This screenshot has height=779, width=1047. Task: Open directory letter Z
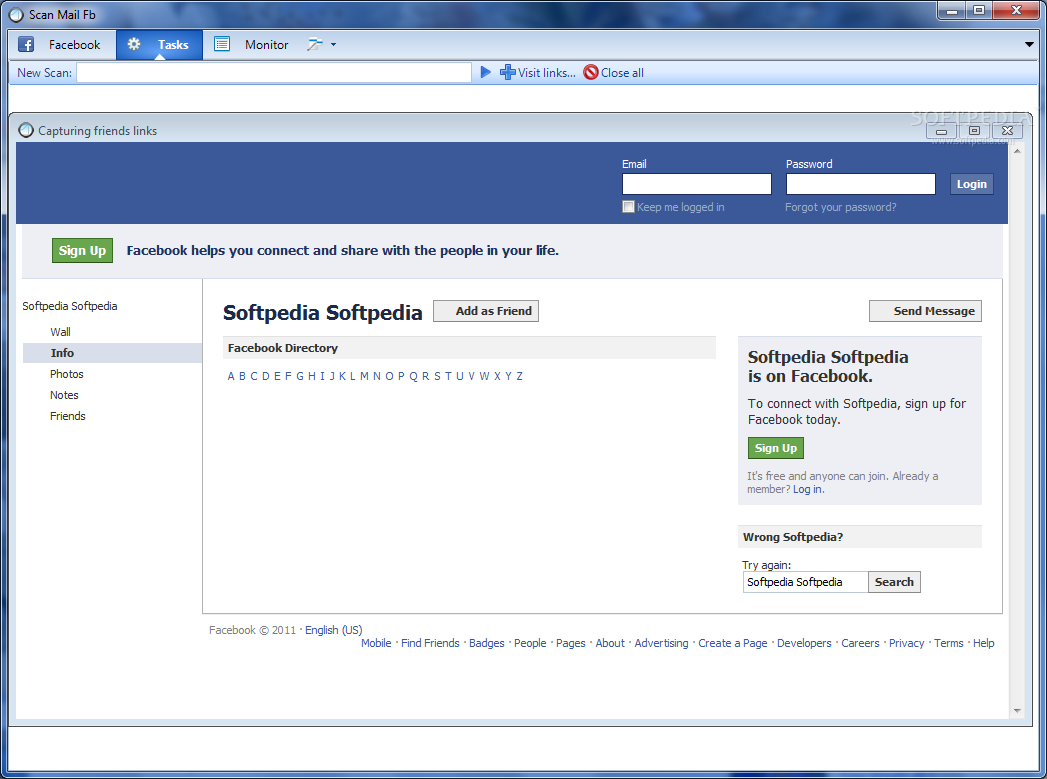point(519,376)
